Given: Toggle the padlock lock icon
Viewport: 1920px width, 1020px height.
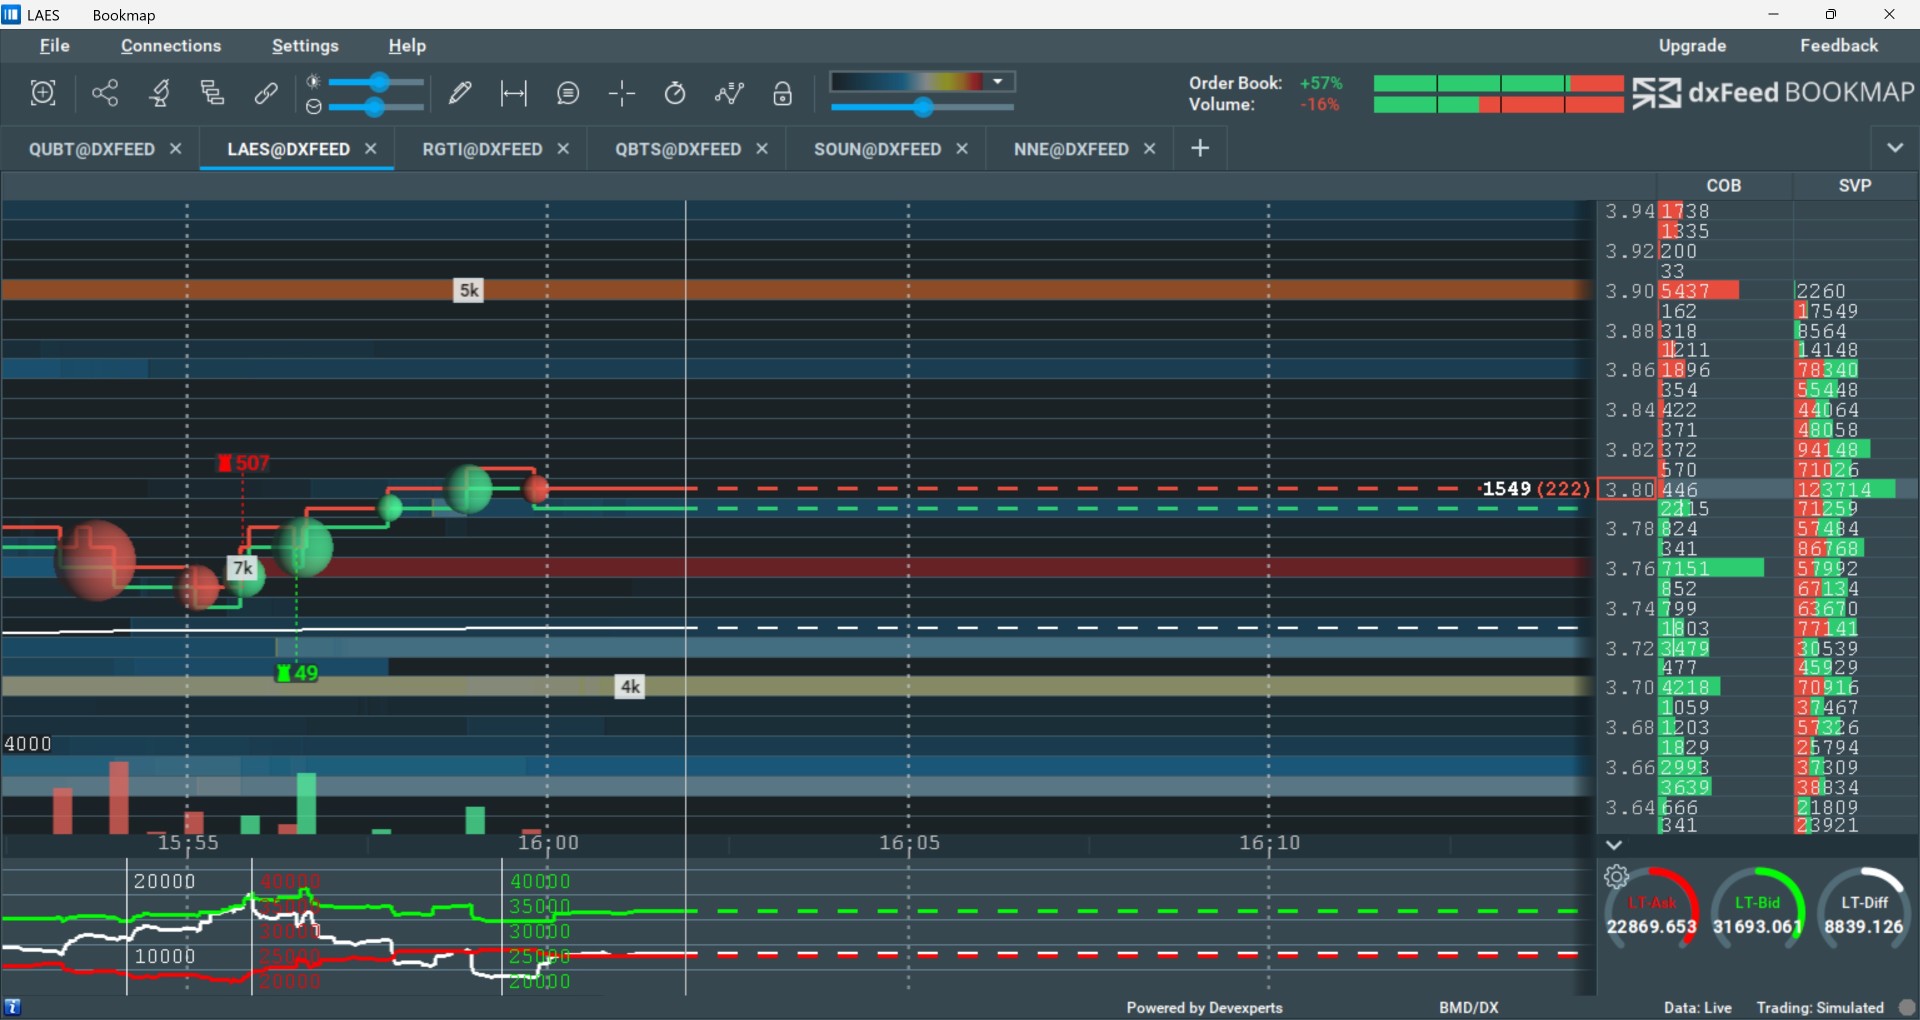Looking at the screenshot, I should point(783,93).
